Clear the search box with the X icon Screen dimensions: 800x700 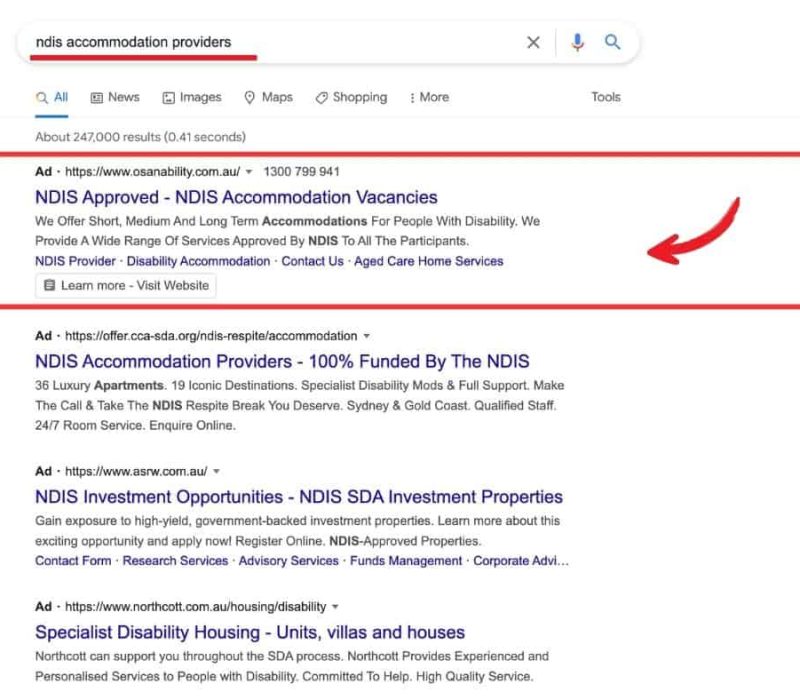pyautogui.click(x=533, y=42)
